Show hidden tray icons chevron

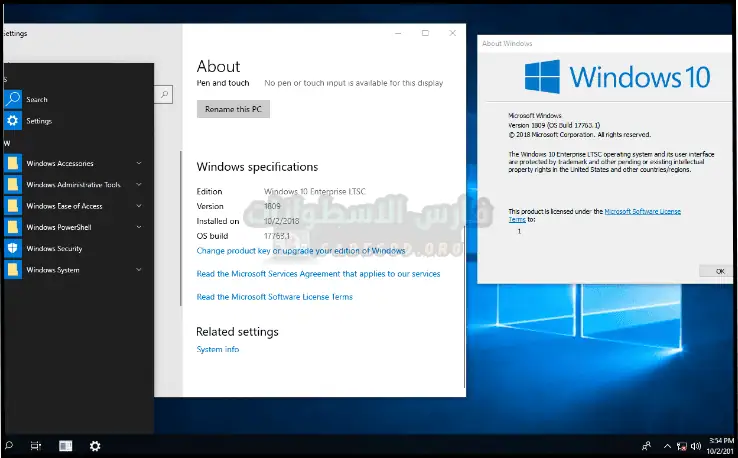click(667, 446)
